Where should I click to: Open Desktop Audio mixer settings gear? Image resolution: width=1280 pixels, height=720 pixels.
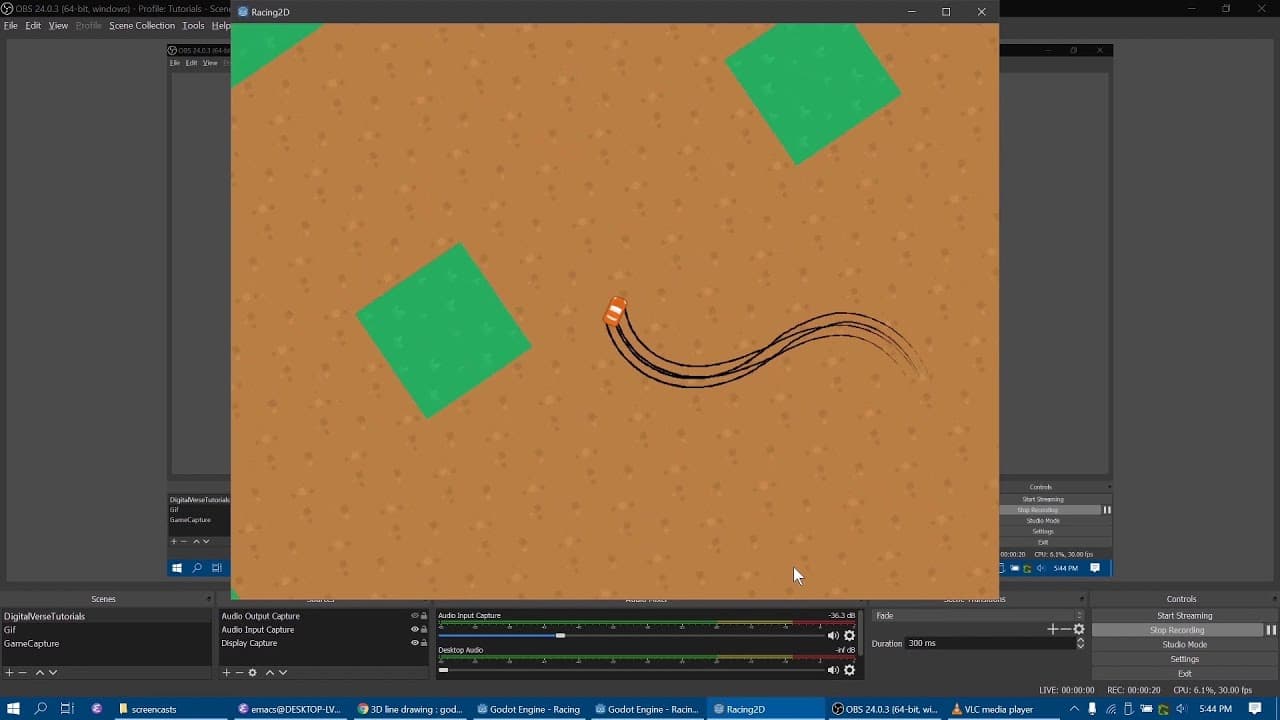(850, 670)
